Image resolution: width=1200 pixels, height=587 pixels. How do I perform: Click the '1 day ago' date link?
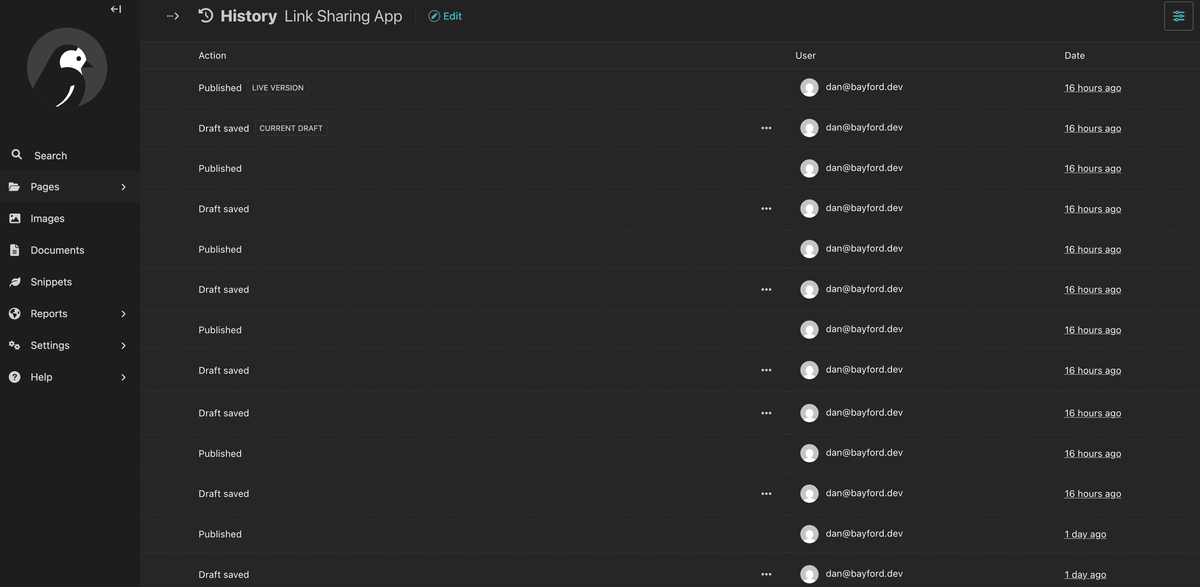coord(1085,533)
